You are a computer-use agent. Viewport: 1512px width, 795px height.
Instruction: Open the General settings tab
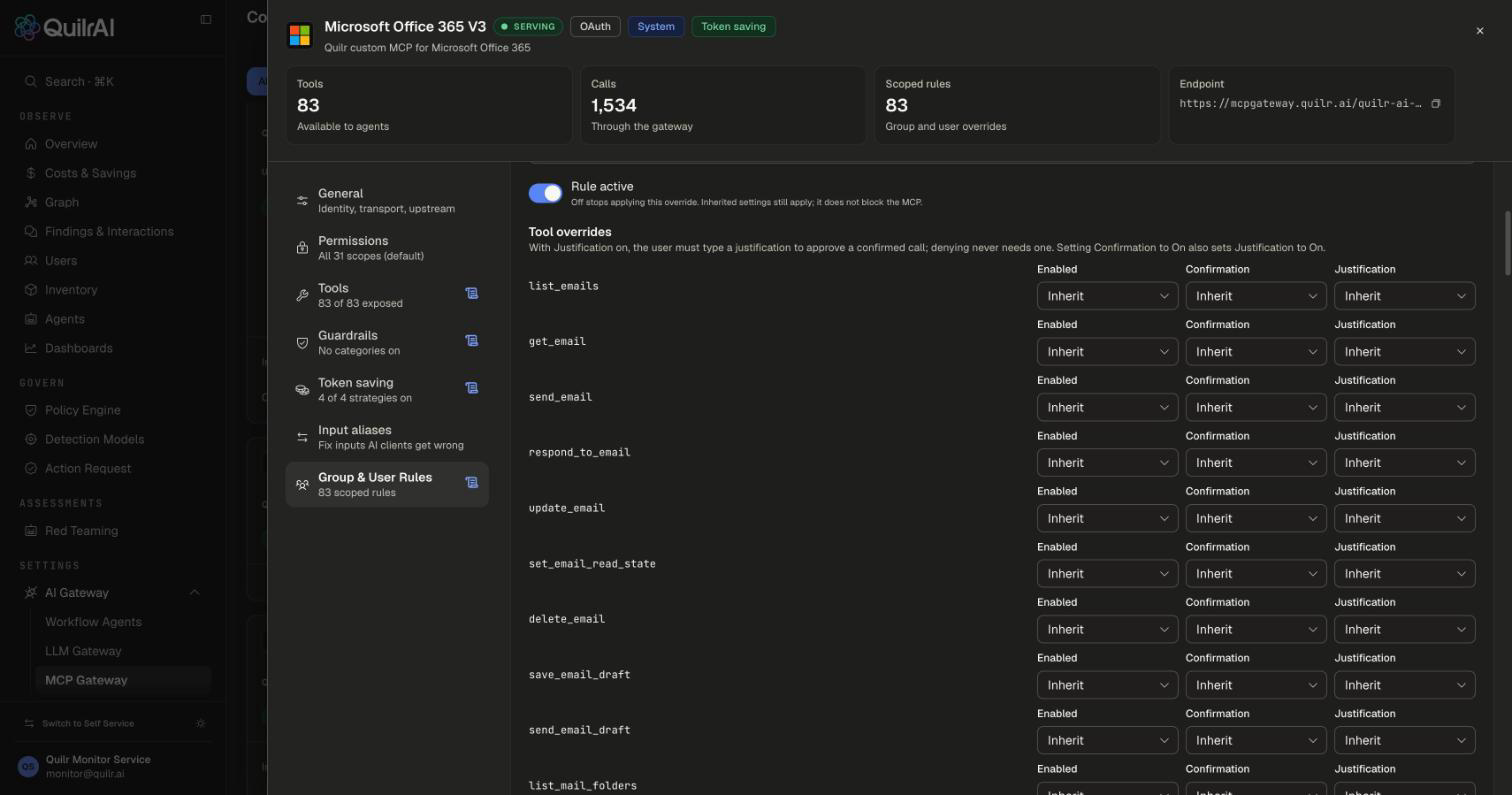pyautogui.click(x=387, y=200)
